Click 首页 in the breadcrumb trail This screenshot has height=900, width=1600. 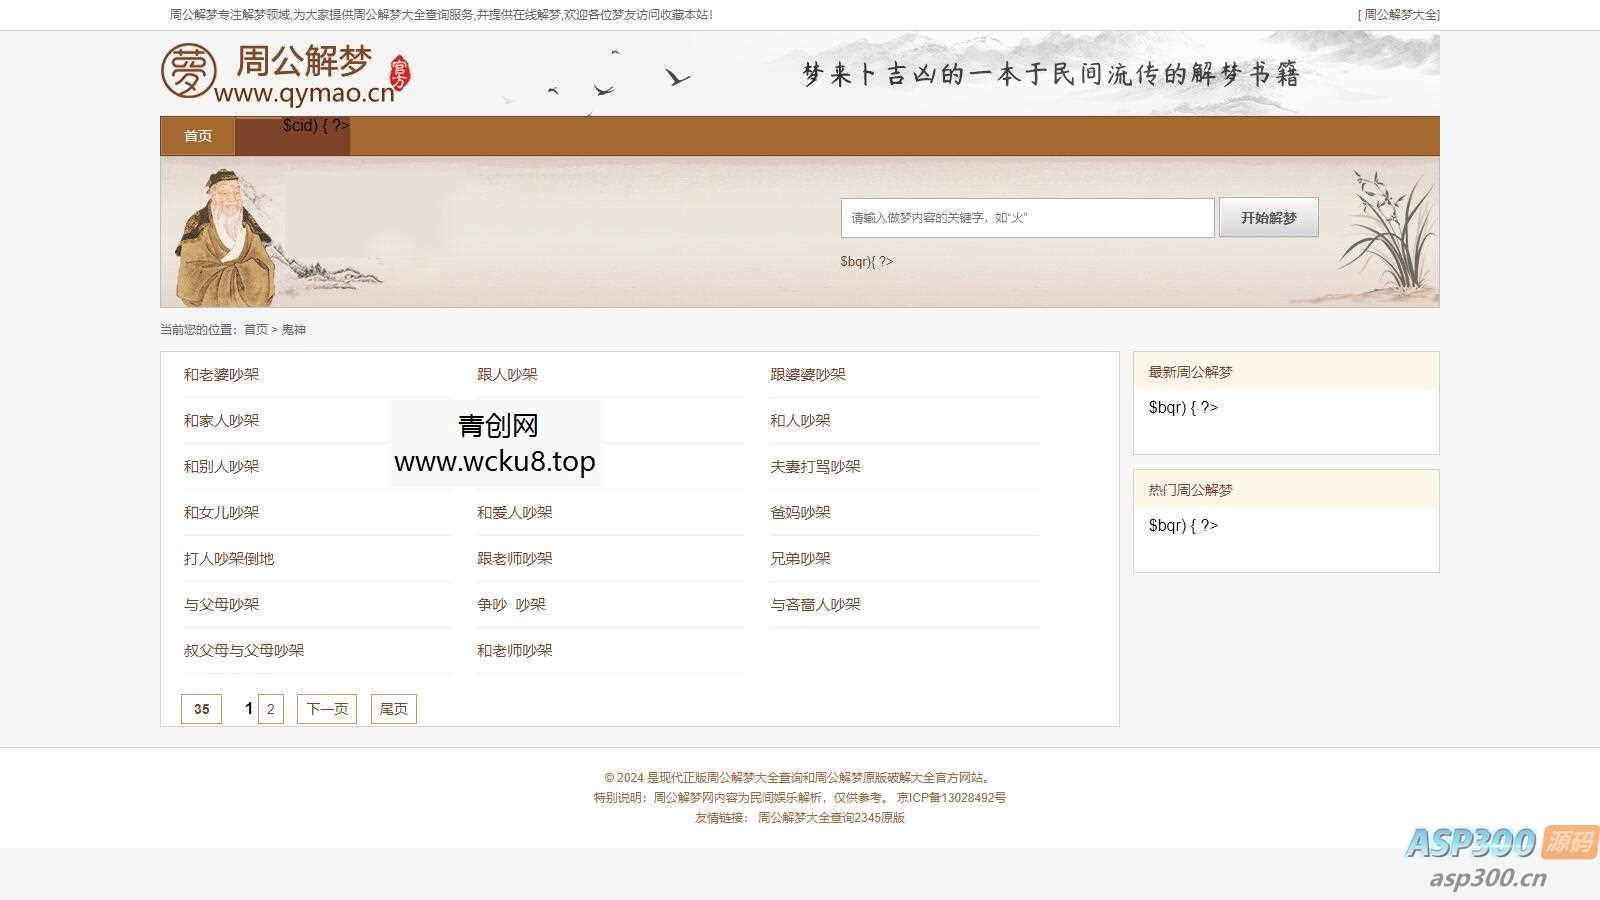pyautogui.click(x=253, y=328)
